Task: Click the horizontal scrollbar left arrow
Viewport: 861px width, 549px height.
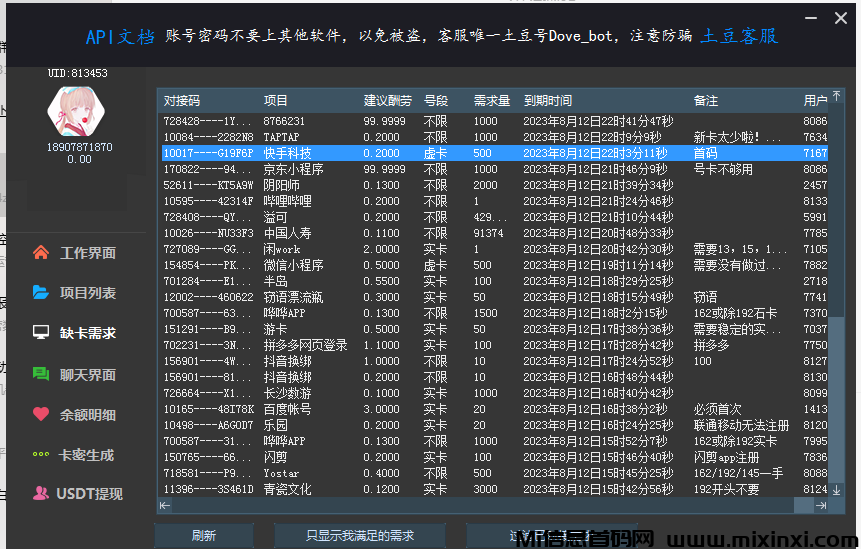Action: [x=166, y=506]
